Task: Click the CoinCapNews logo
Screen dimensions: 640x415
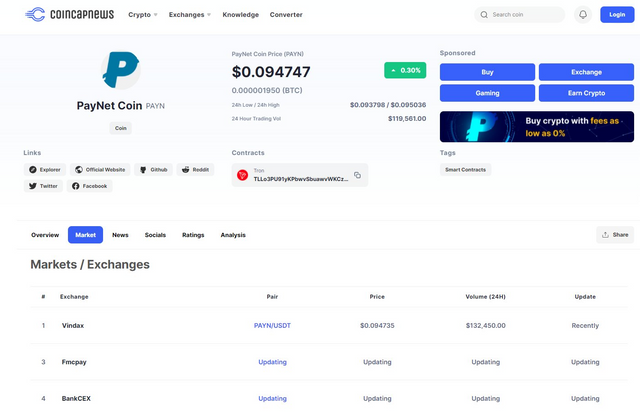Action: pos(69,14)
